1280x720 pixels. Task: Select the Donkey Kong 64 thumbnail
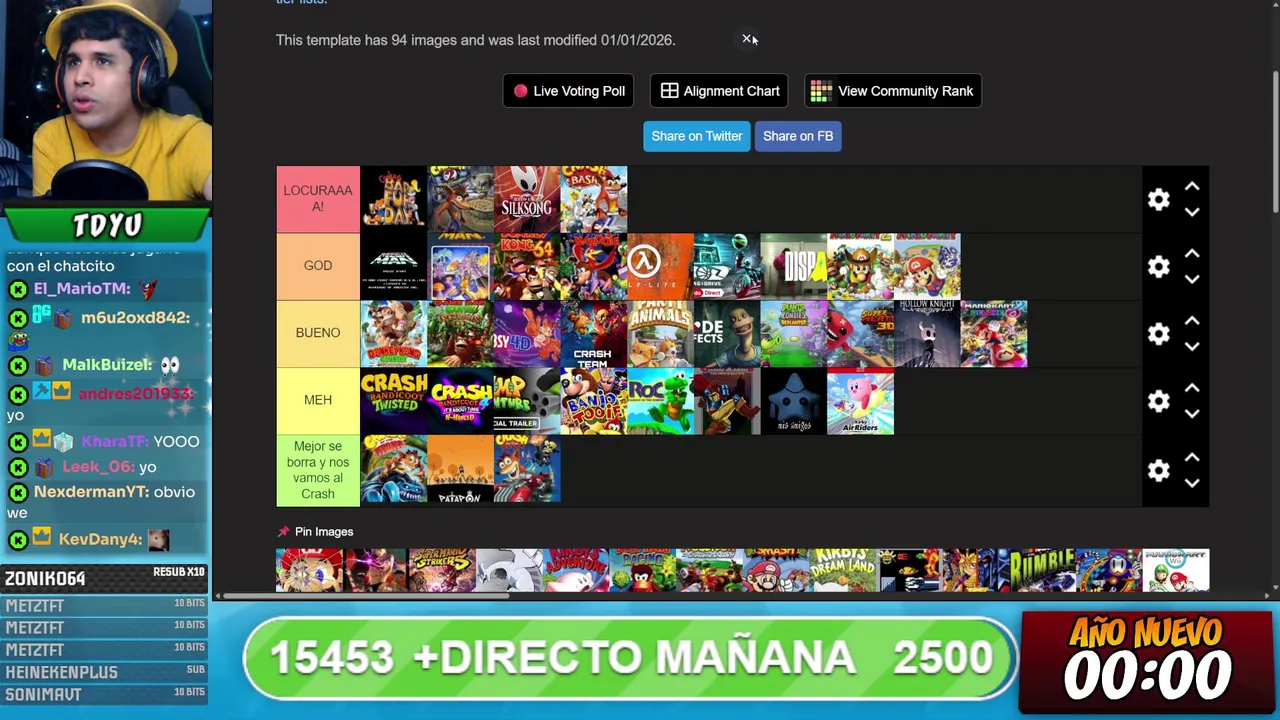(527, 266)
